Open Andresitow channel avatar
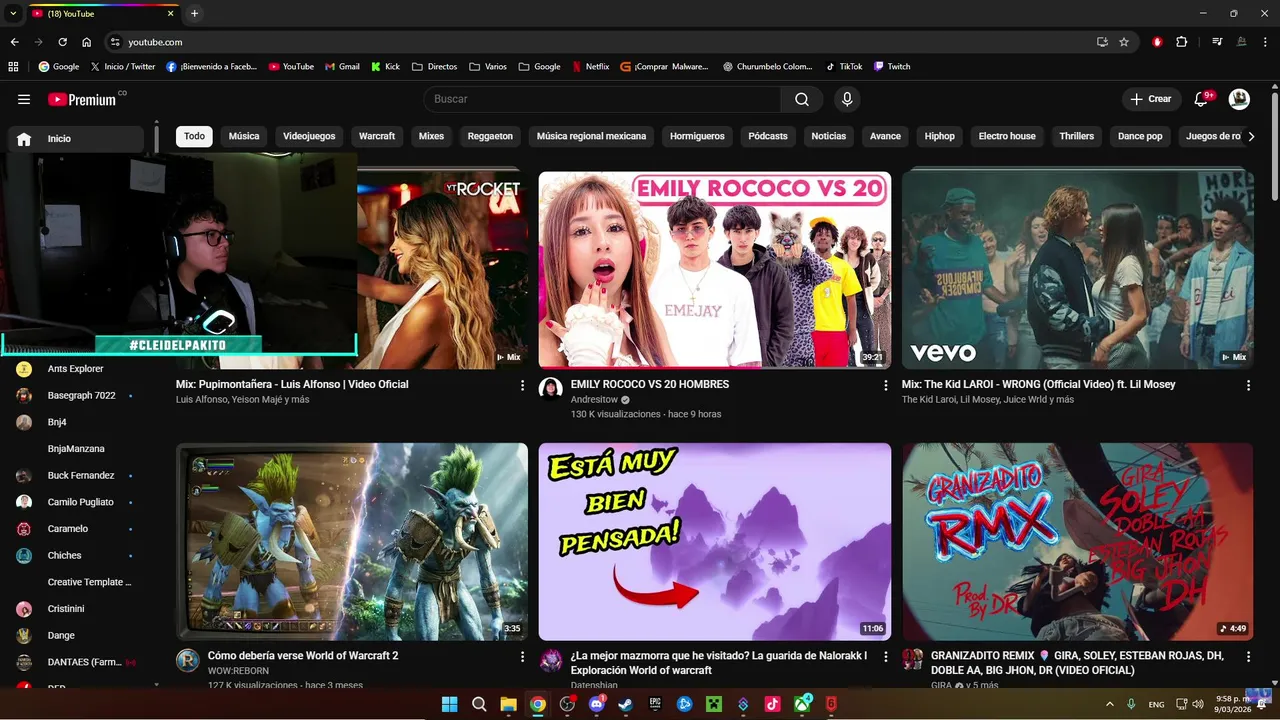Image resolution: width=1280 pixels, height=720 pixels. (x=551, y=389)
